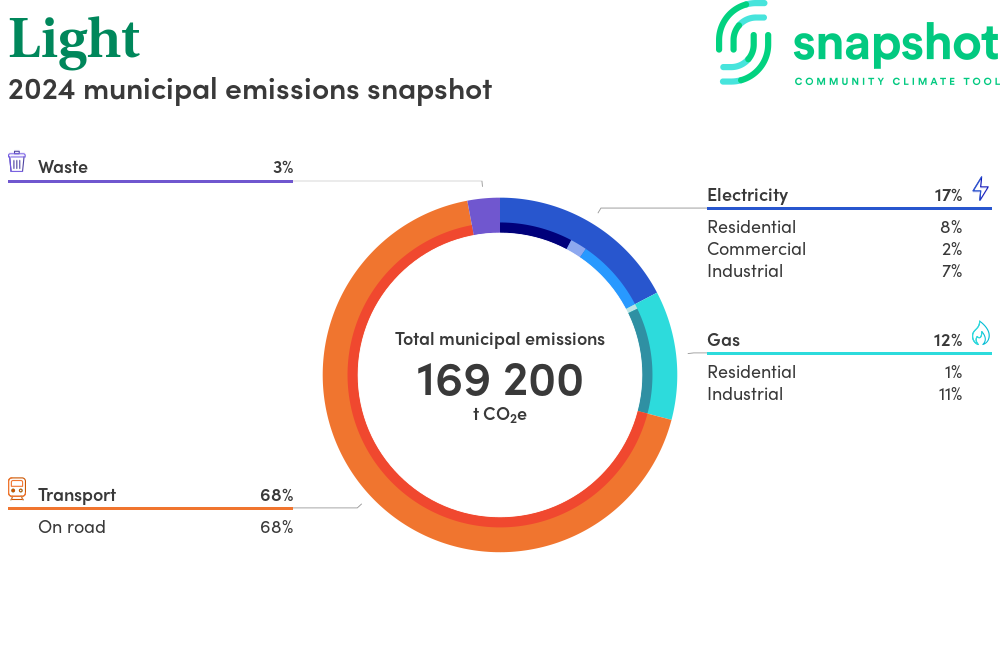Click the Waste category heading
The image size is (1000, 670).
coord(63,167)
